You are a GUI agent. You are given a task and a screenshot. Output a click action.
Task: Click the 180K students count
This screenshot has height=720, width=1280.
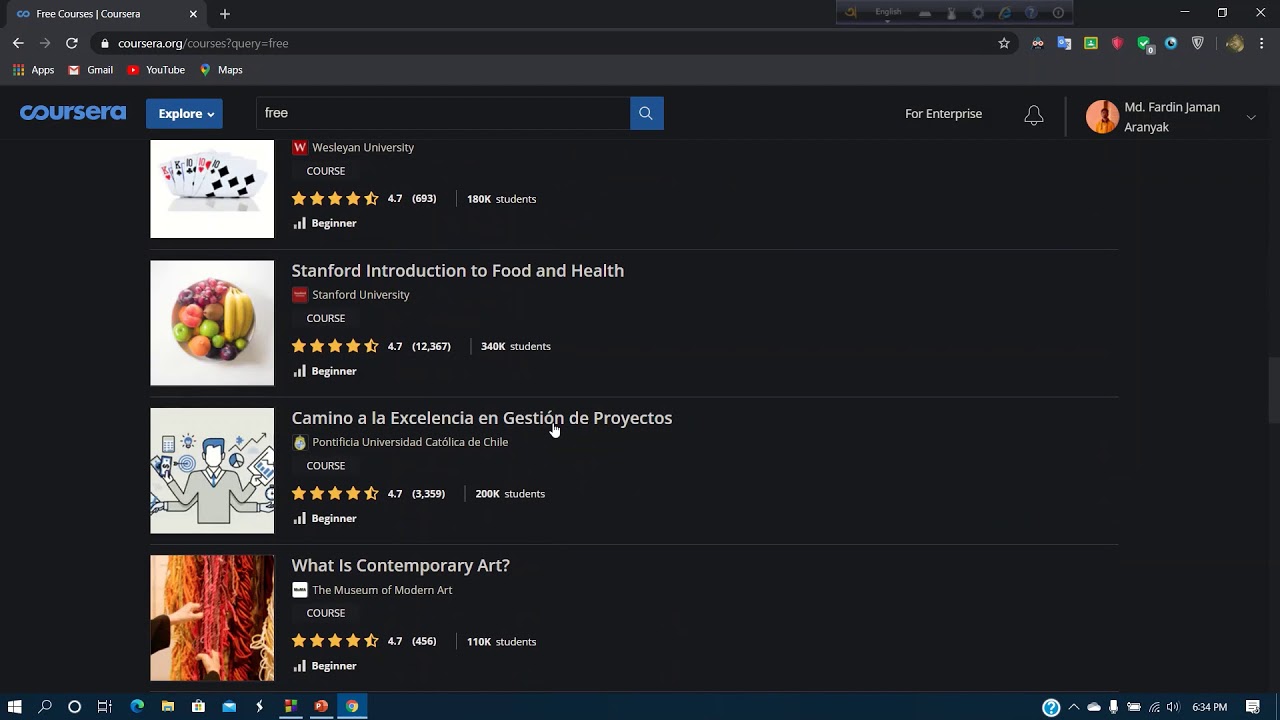501,199
